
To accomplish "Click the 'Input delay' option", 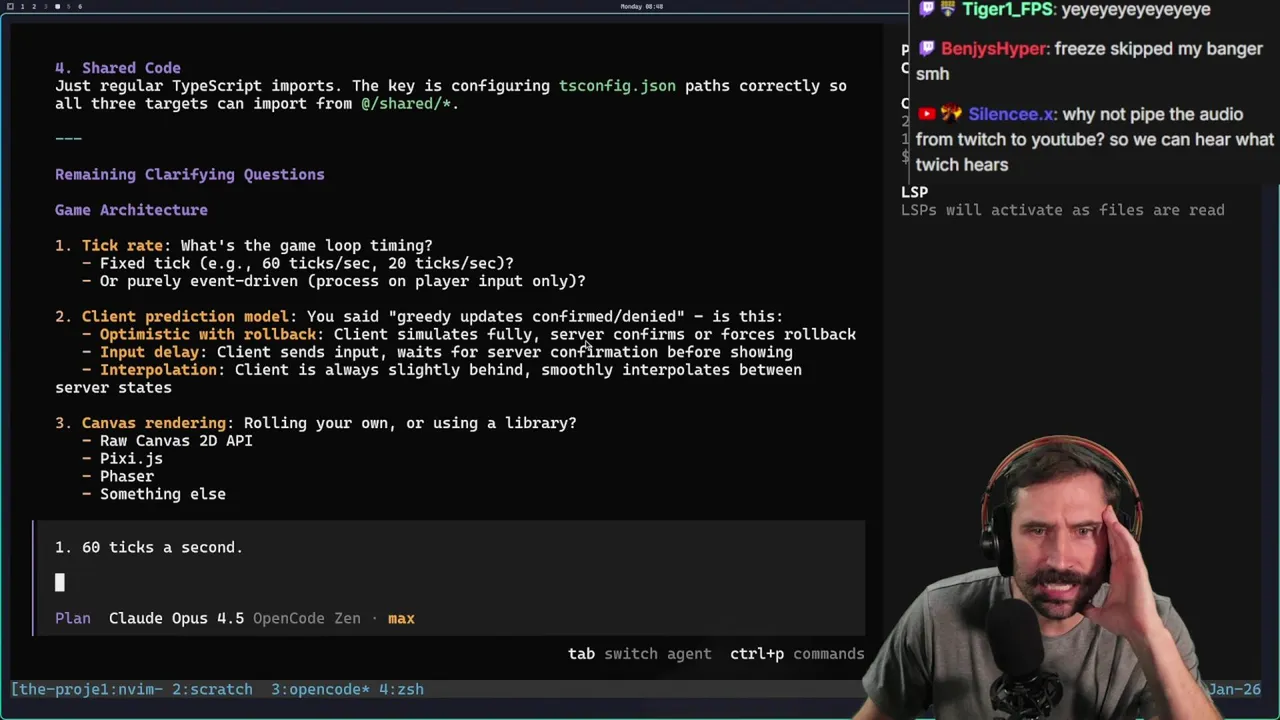I will (x=149, y=352).
